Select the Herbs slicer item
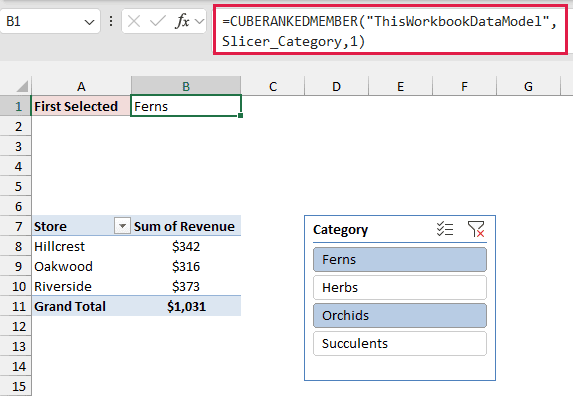This screenshot has width=573, height=396. pyautogui.click(x=400, y=288)
